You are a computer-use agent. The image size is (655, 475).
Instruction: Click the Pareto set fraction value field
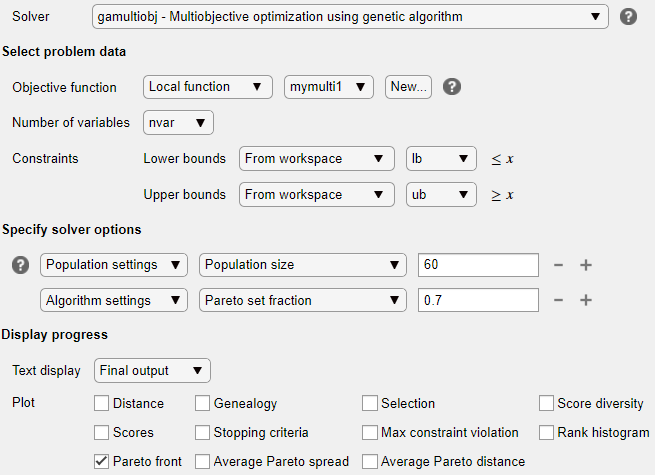(478, 300)
